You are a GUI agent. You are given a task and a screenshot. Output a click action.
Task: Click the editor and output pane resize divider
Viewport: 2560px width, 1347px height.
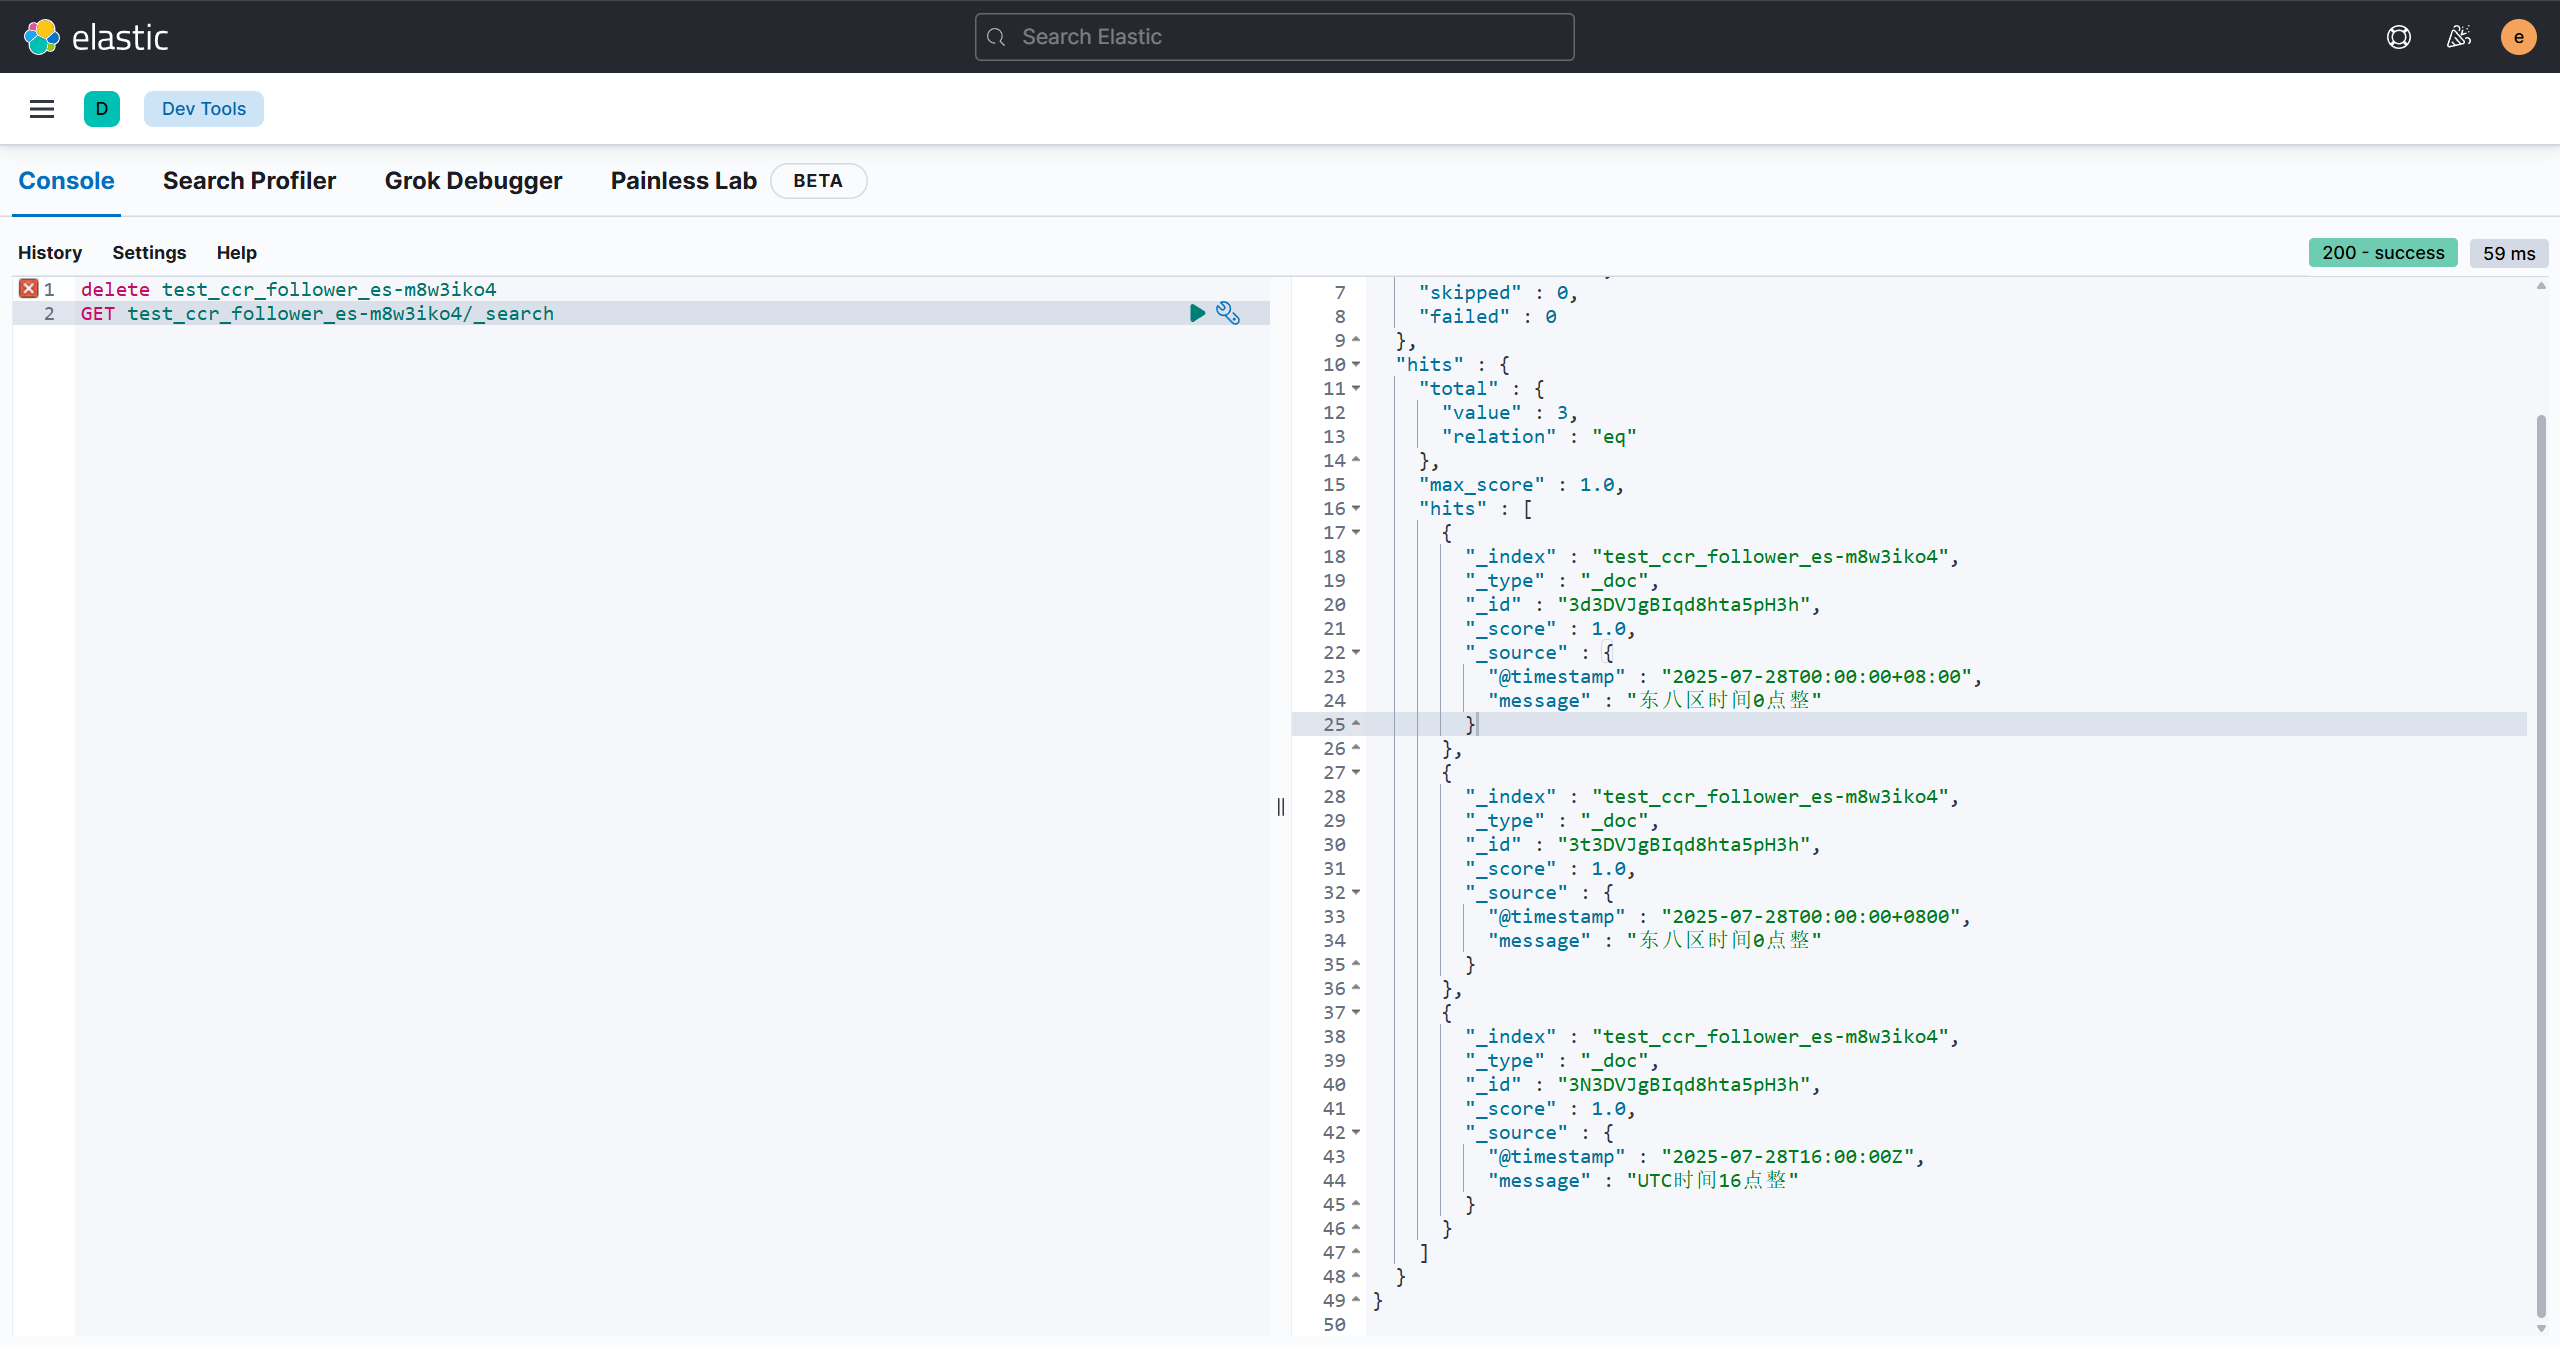tap(1280, 807)
